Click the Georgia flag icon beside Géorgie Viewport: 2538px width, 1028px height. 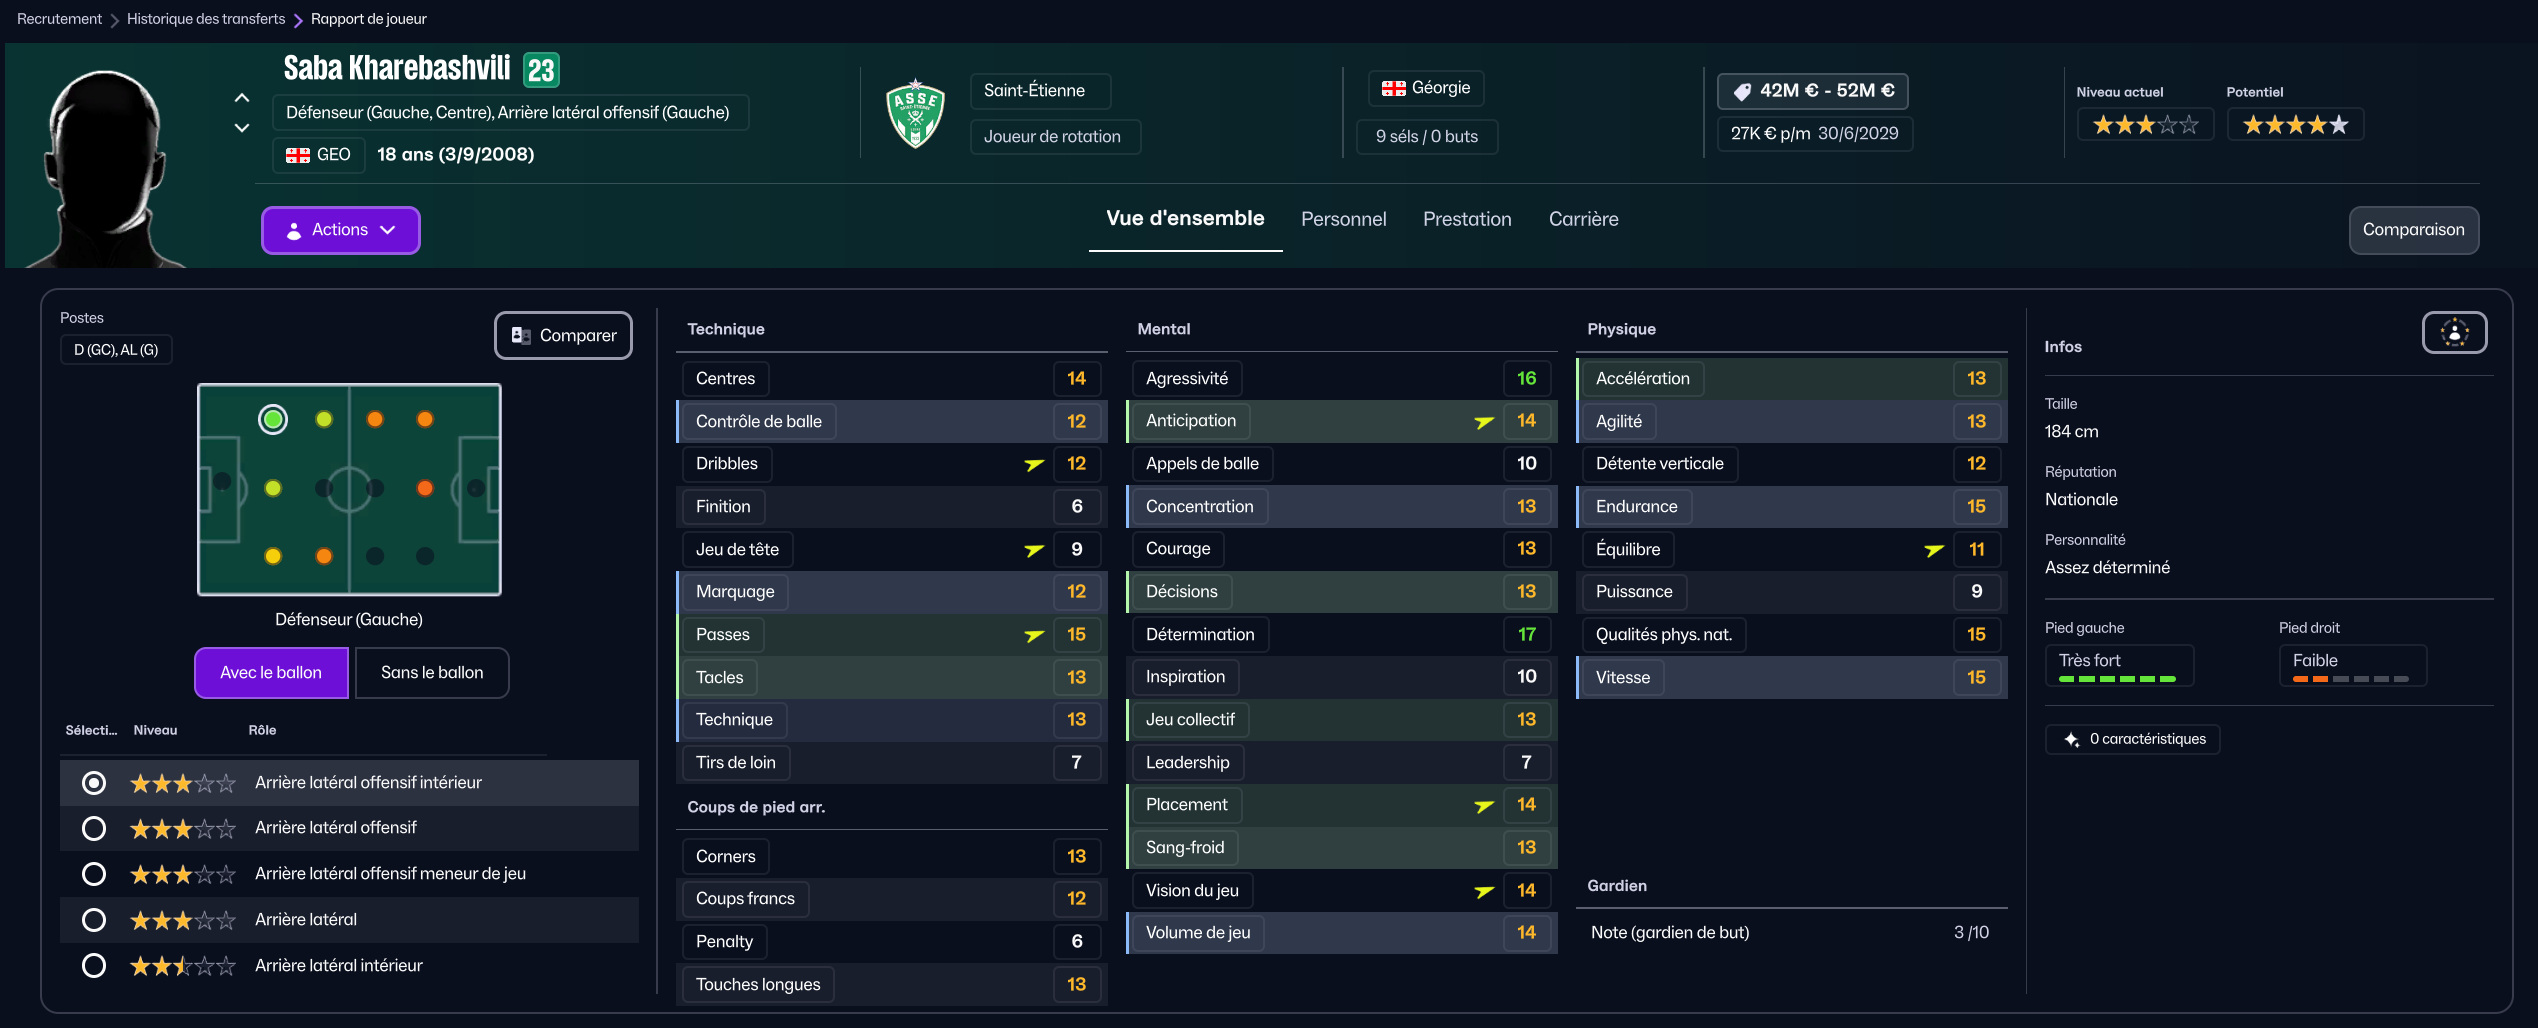tap(1393, 89)
